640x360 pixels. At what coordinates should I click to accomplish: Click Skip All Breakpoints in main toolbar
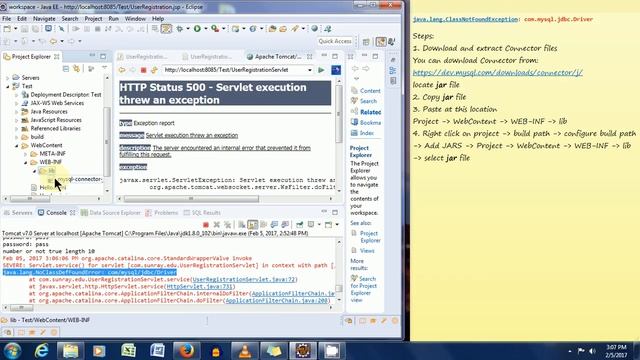pyautogui.click(x=61, y=29)
